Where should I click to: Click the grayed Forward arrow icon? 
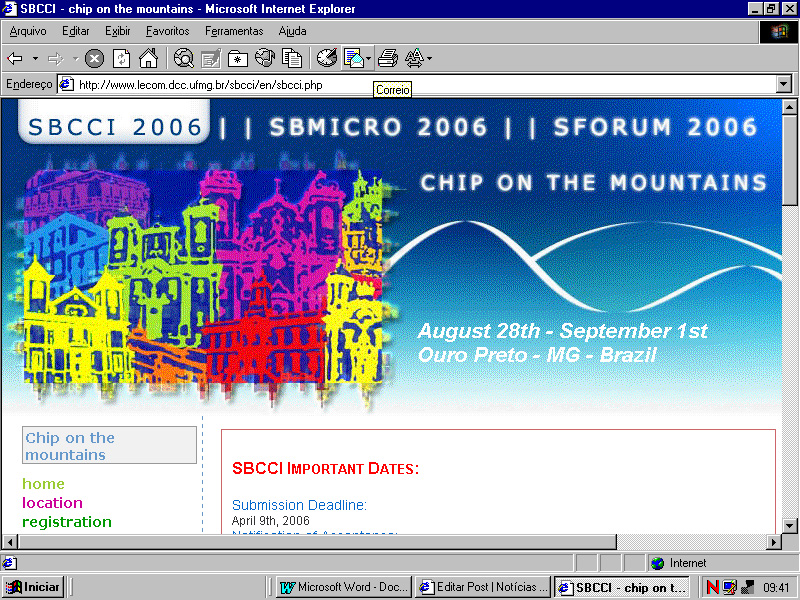coord(55,59)
